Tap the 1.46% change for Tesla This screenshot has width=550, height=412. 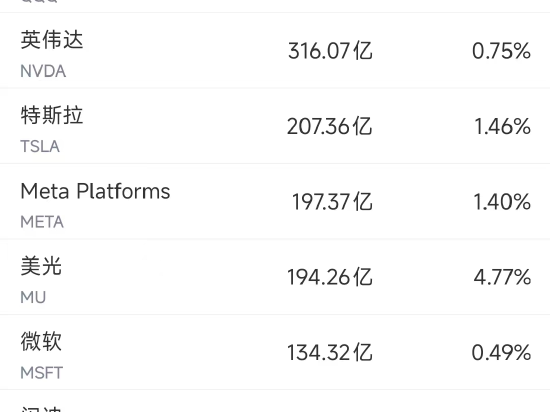tap(502, 127)
